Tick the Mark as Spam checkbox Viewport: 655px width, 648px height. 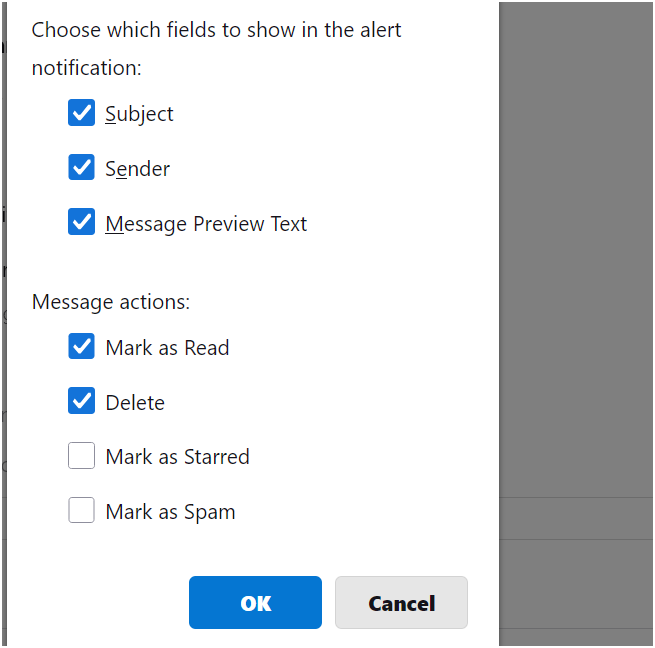coord(82,511)
